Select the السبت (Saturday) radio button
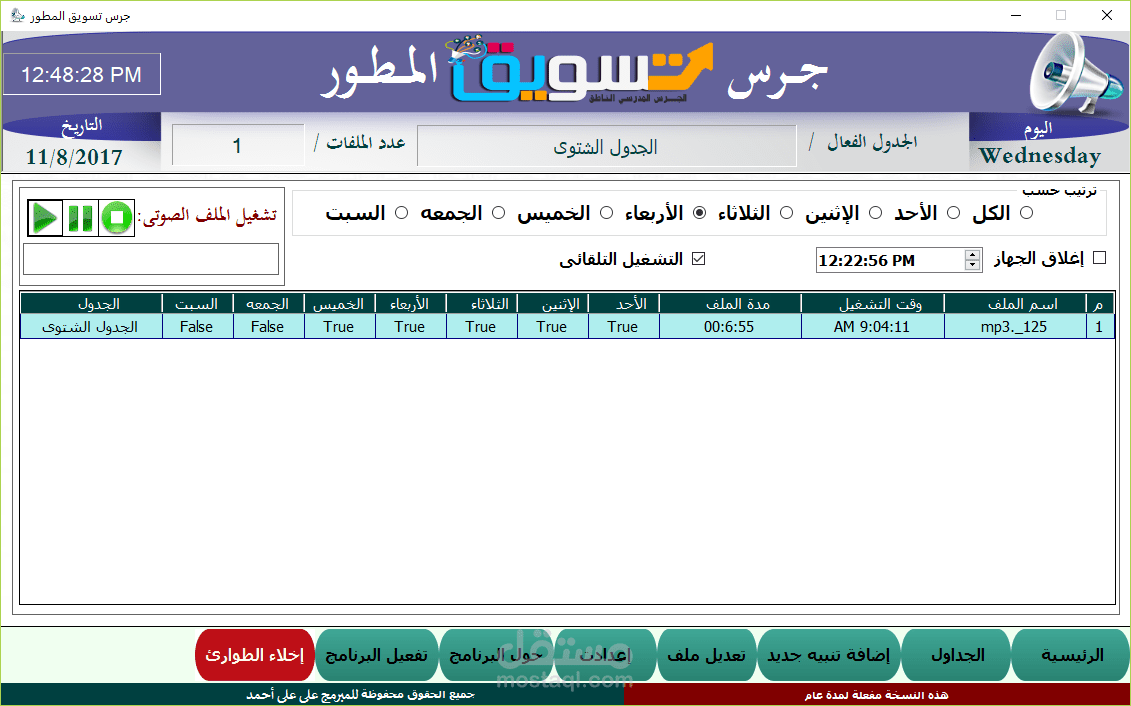1131x706 pixels. point(401,212)
